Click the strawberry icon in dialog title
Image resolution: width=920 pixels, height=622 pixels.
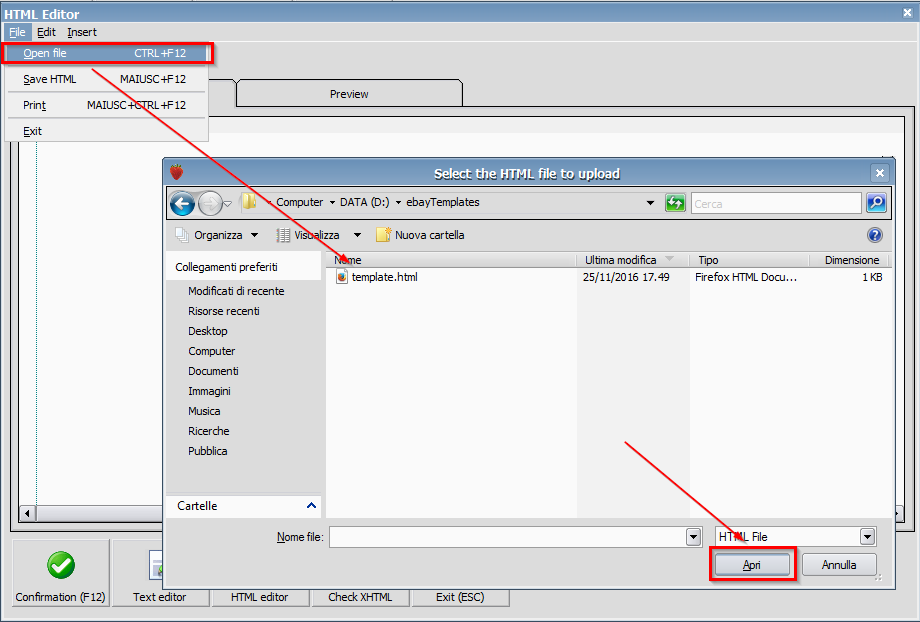(177, 173)
